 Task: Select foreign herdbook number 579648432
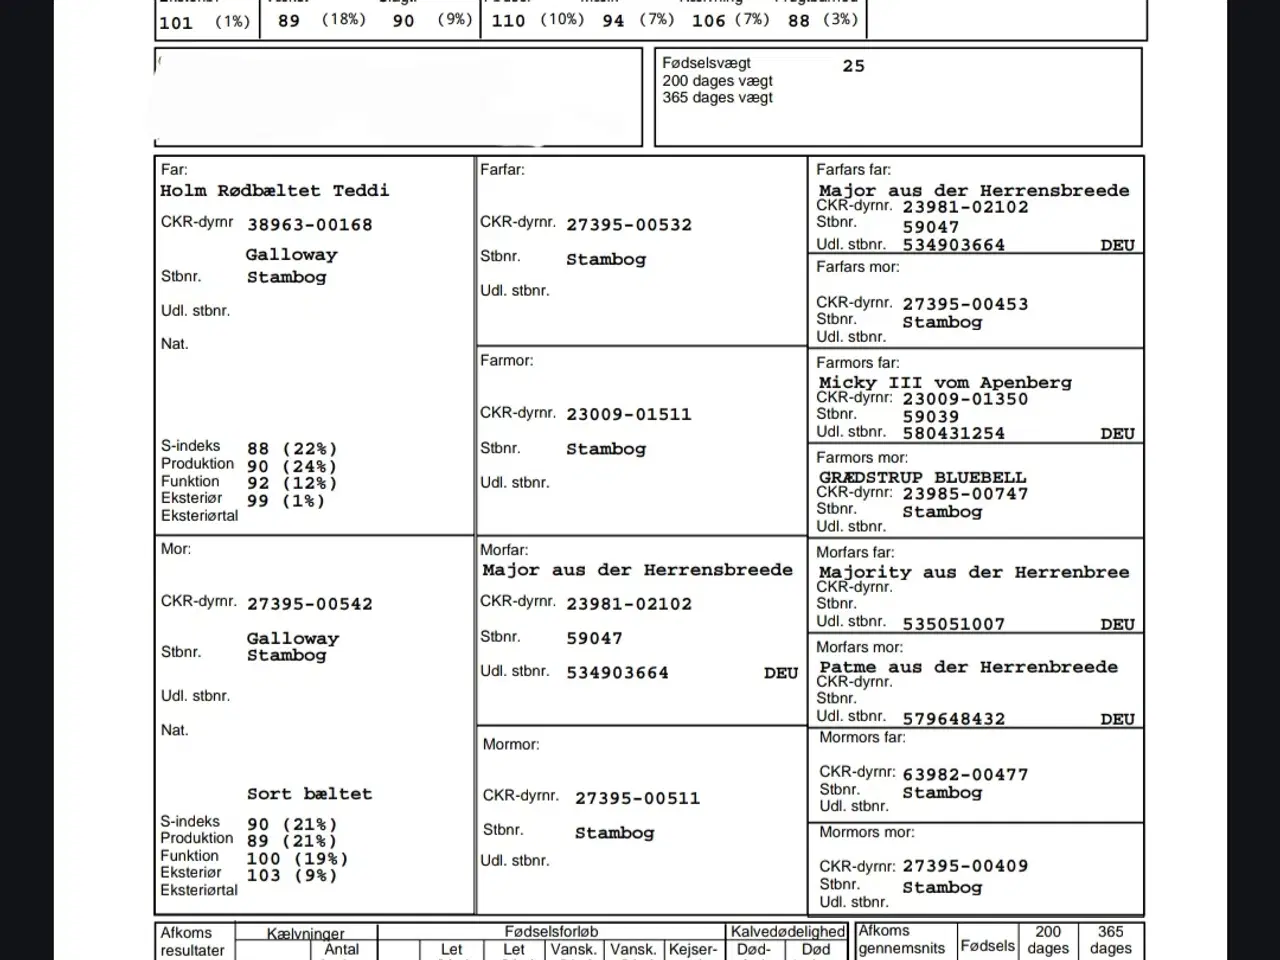point(954,719)
